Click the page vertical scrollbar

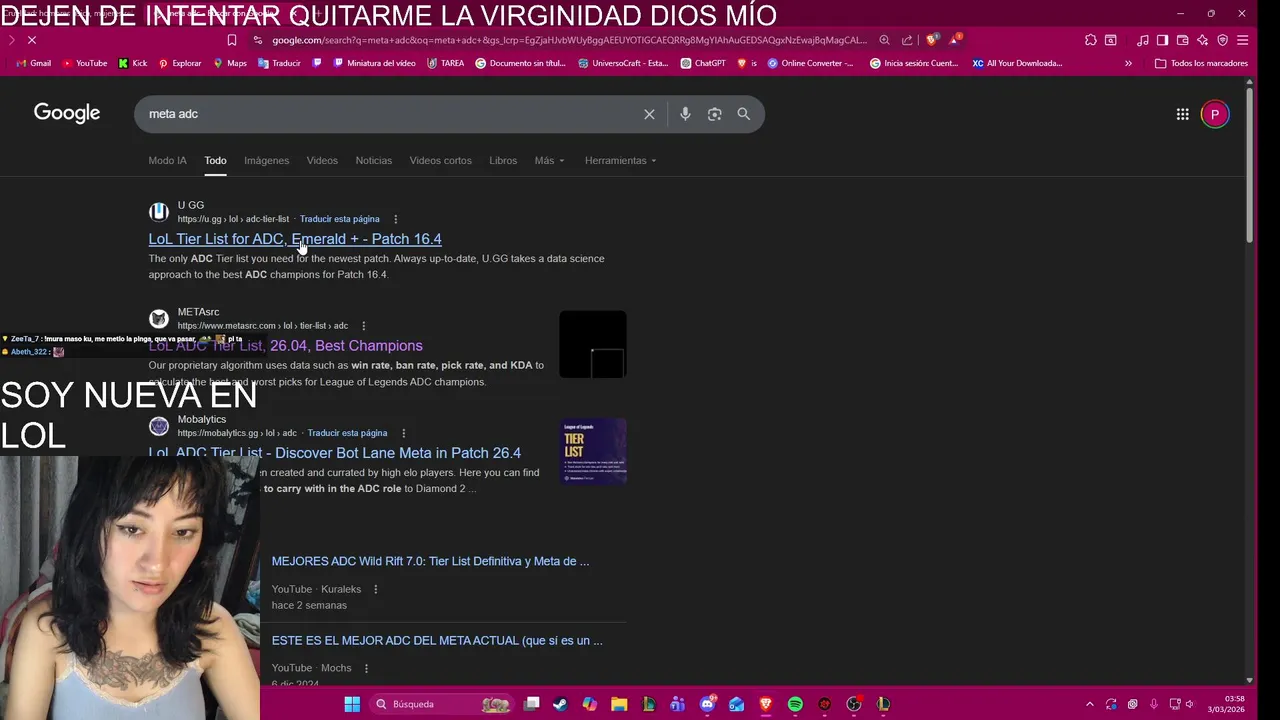[x=1250, y=165]
